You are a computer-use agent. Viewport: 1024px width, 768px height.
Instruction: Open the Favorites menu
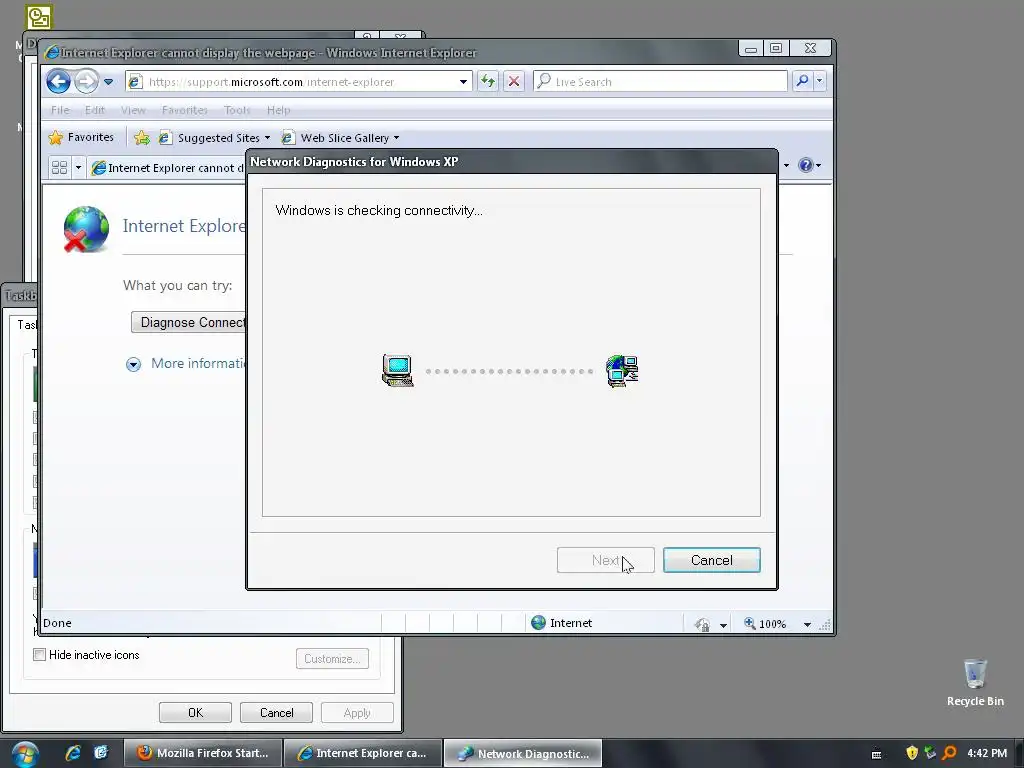click(185, 110)
